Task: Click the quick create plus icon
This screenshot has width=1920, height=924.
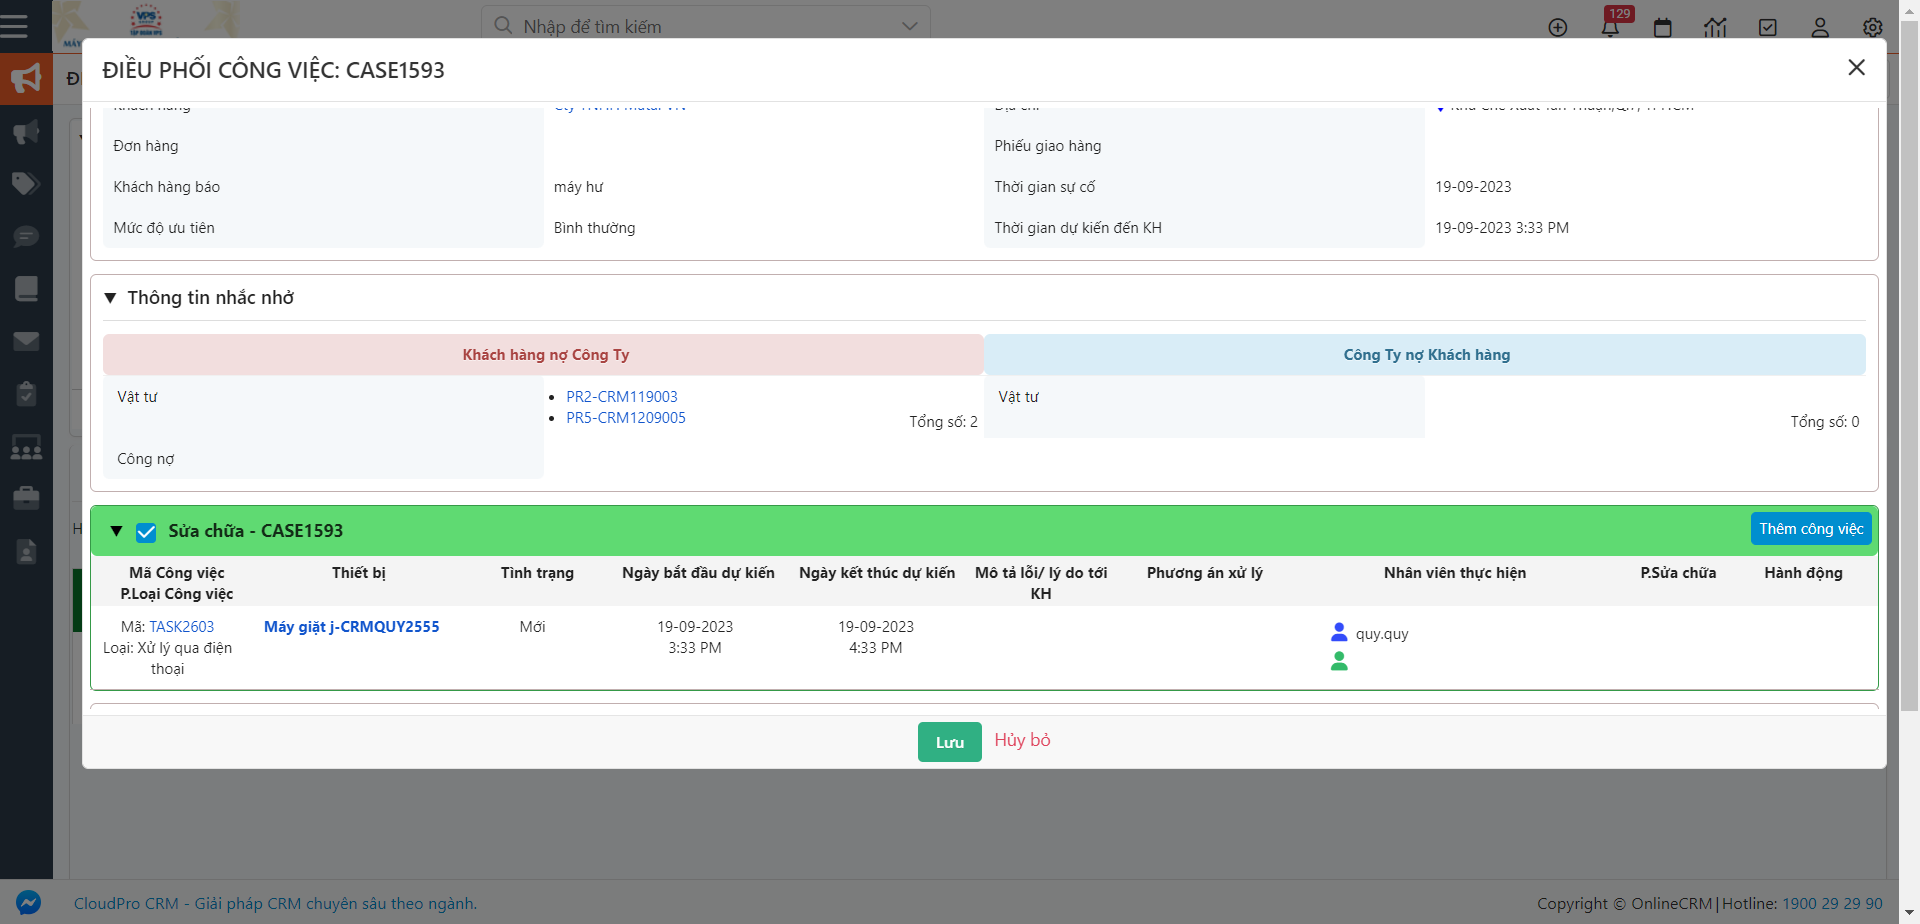Action: tap(1558, 28)
